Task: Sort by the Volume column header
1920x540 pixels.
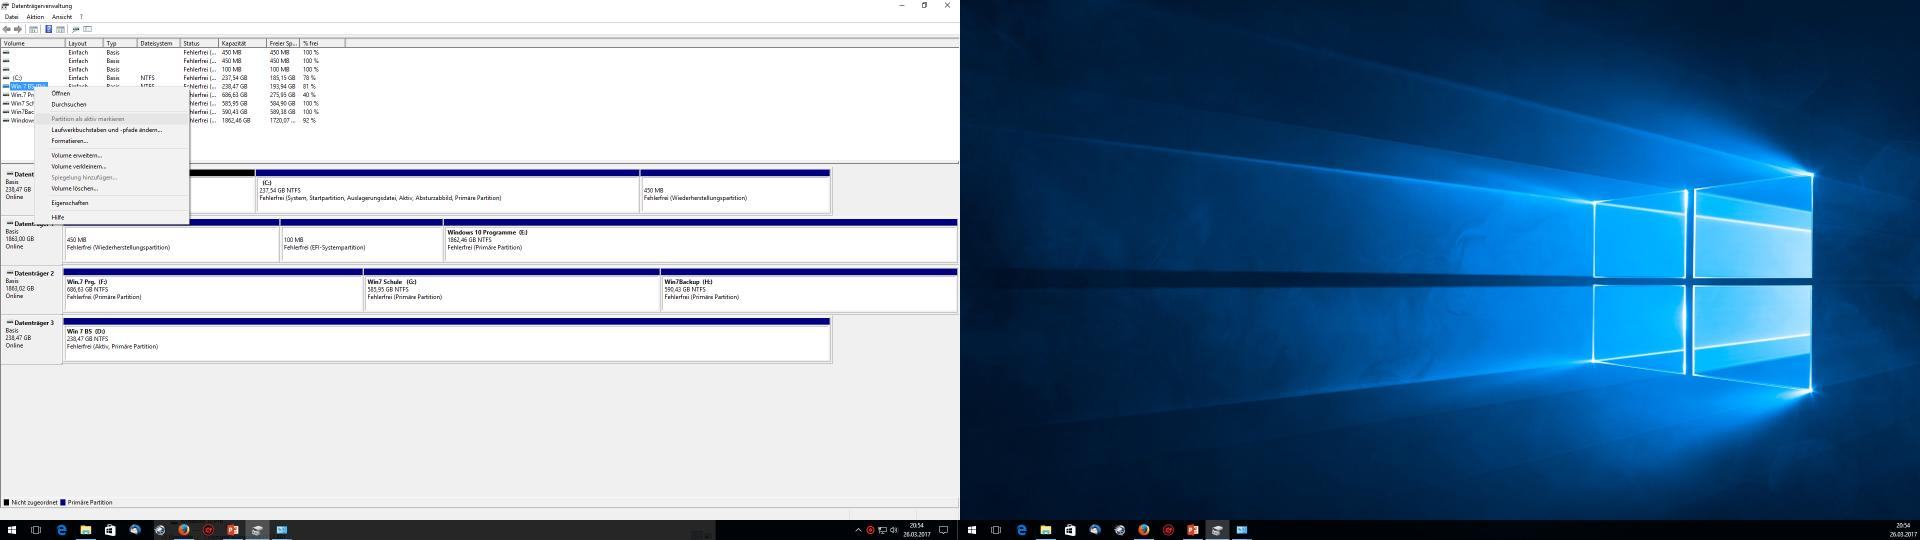Action: 33,43
